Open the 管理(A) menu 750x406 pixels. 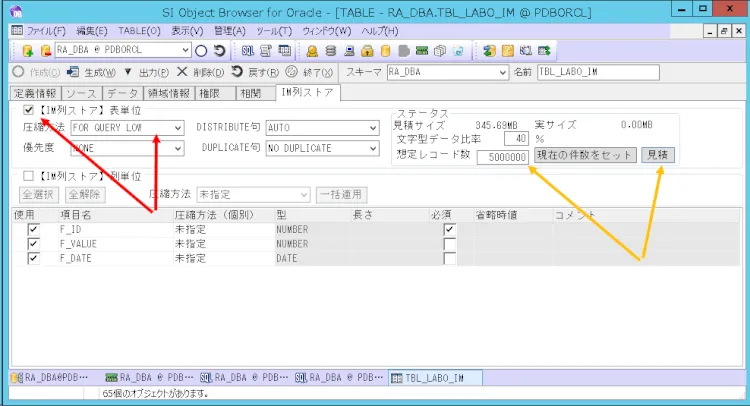point(230,31)
